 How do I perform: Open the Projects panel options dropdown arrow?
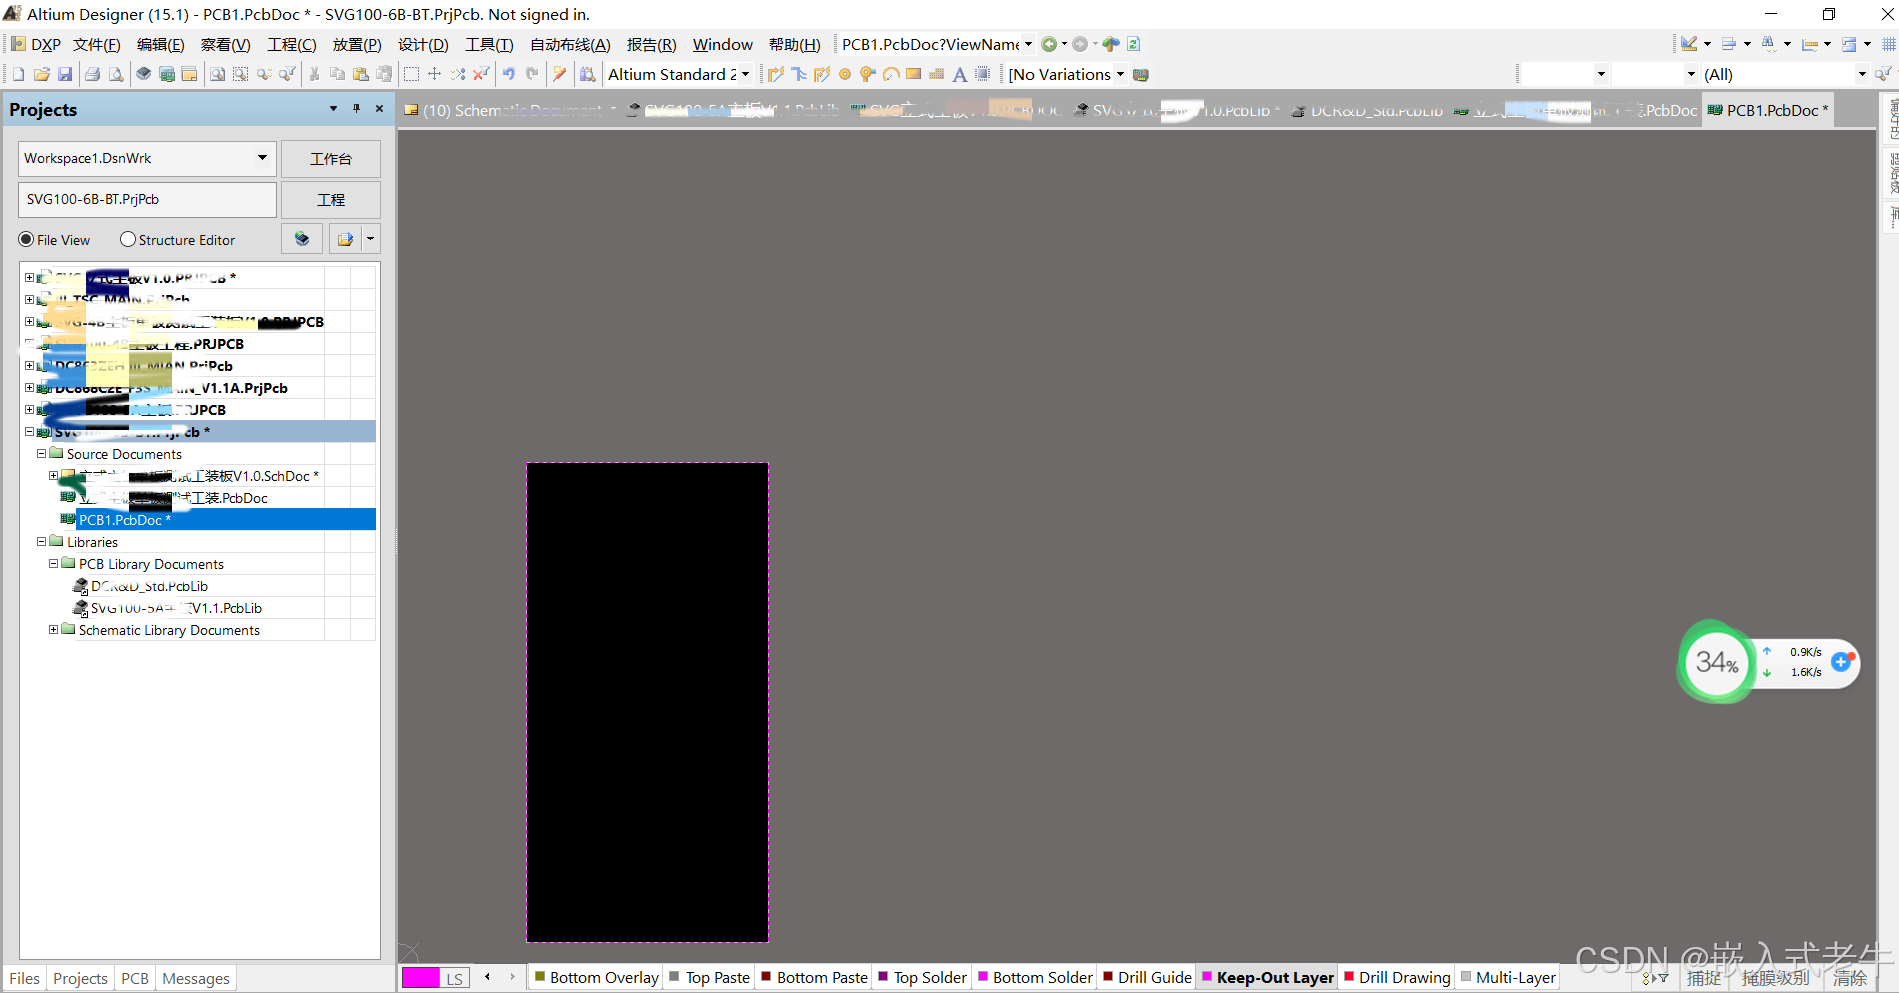click(x=333, y=108)
